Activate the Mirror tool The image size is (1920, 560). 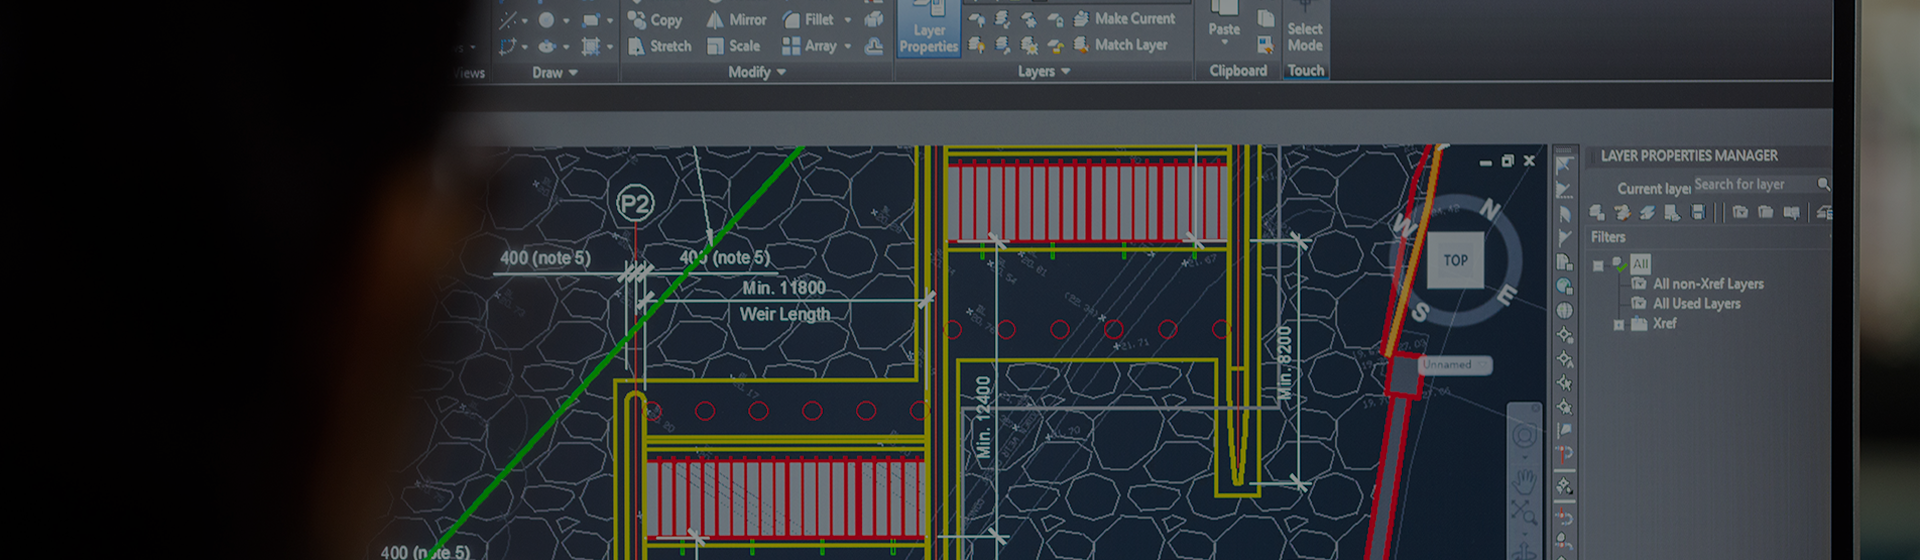tap(736, 20)
